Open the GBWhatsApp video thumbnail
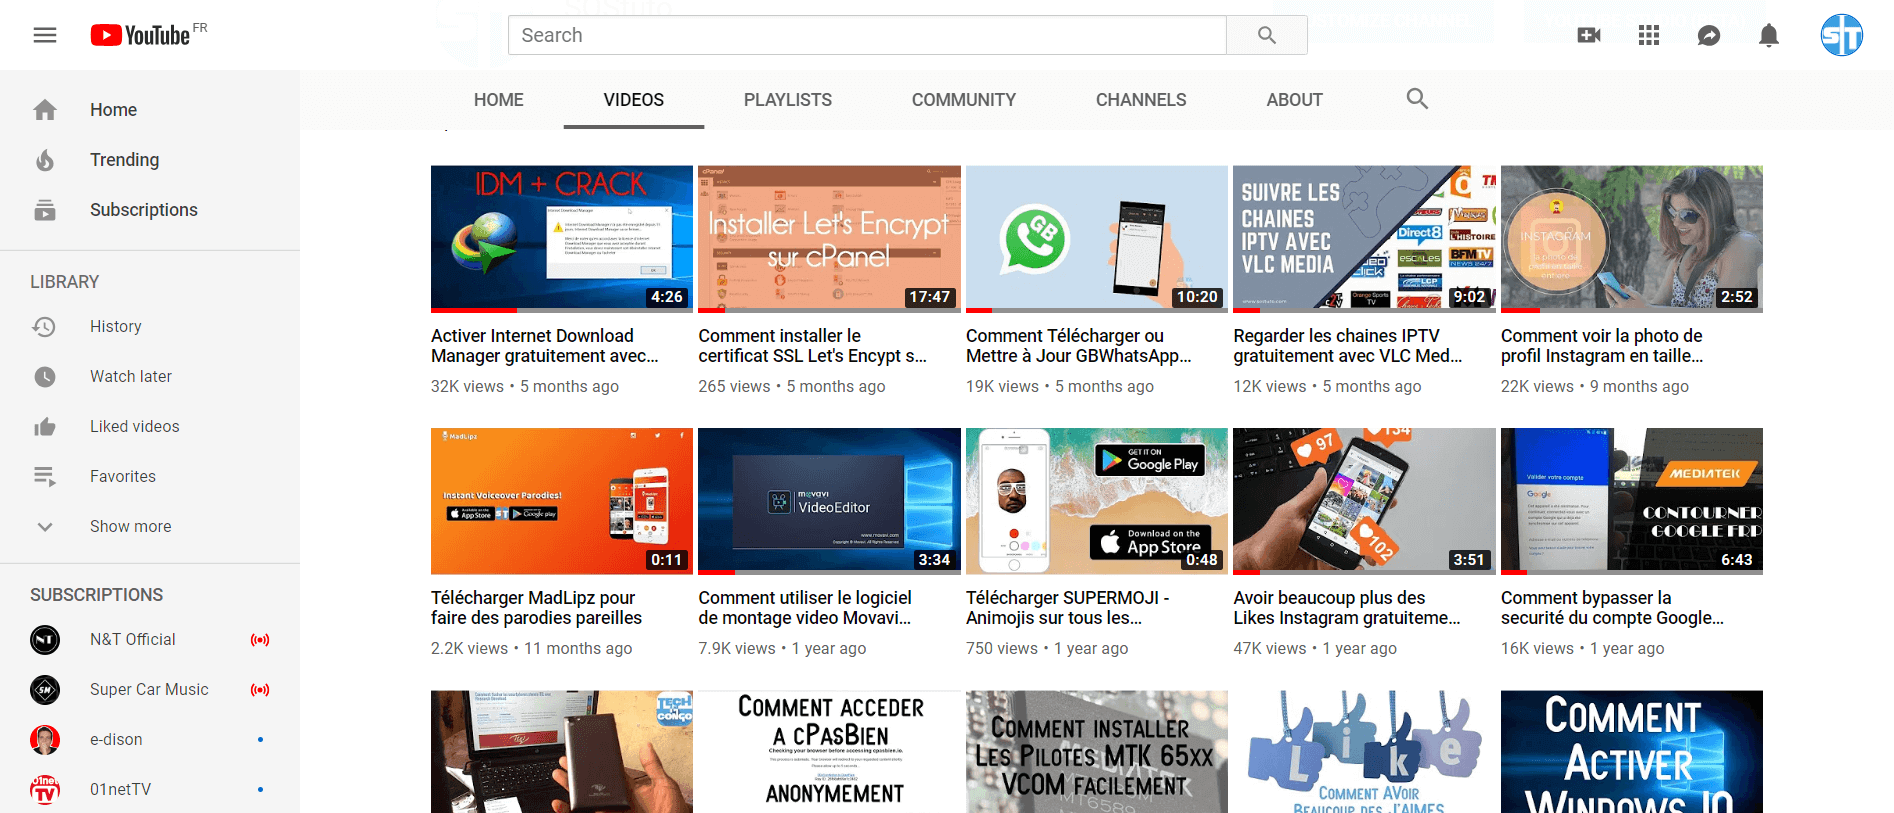The height and width of the screenshot is (813, 1894). (x=1097, y=239)
